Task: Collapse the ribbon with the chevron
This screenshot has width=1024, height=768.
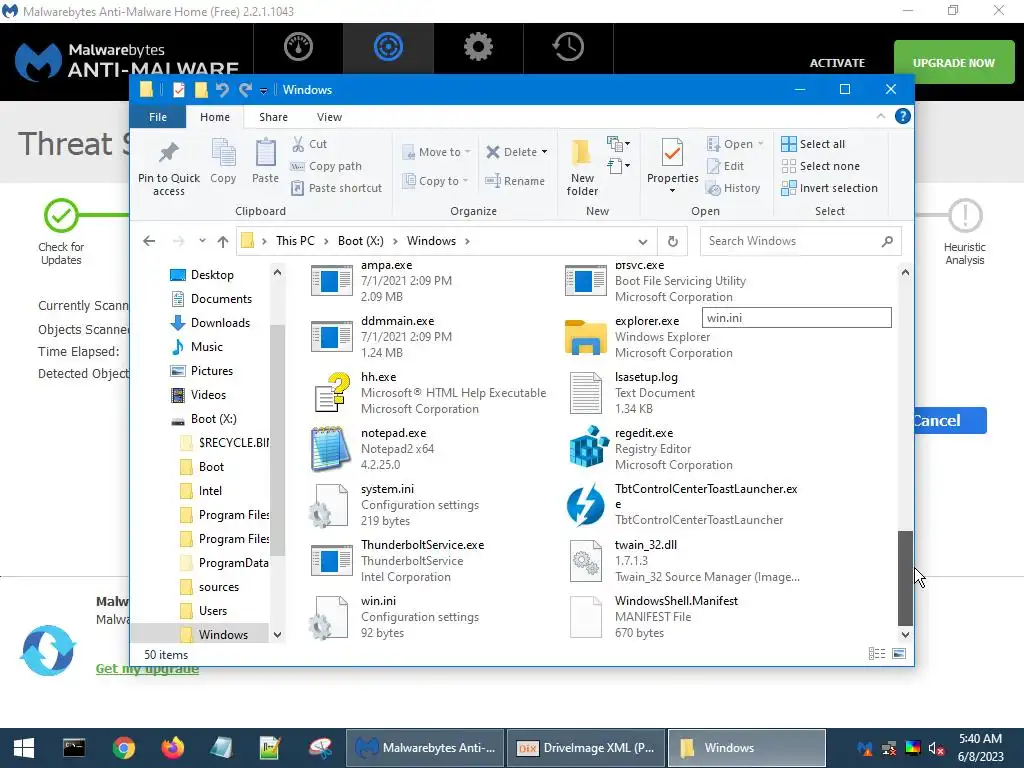Action: tap(880, 116)
